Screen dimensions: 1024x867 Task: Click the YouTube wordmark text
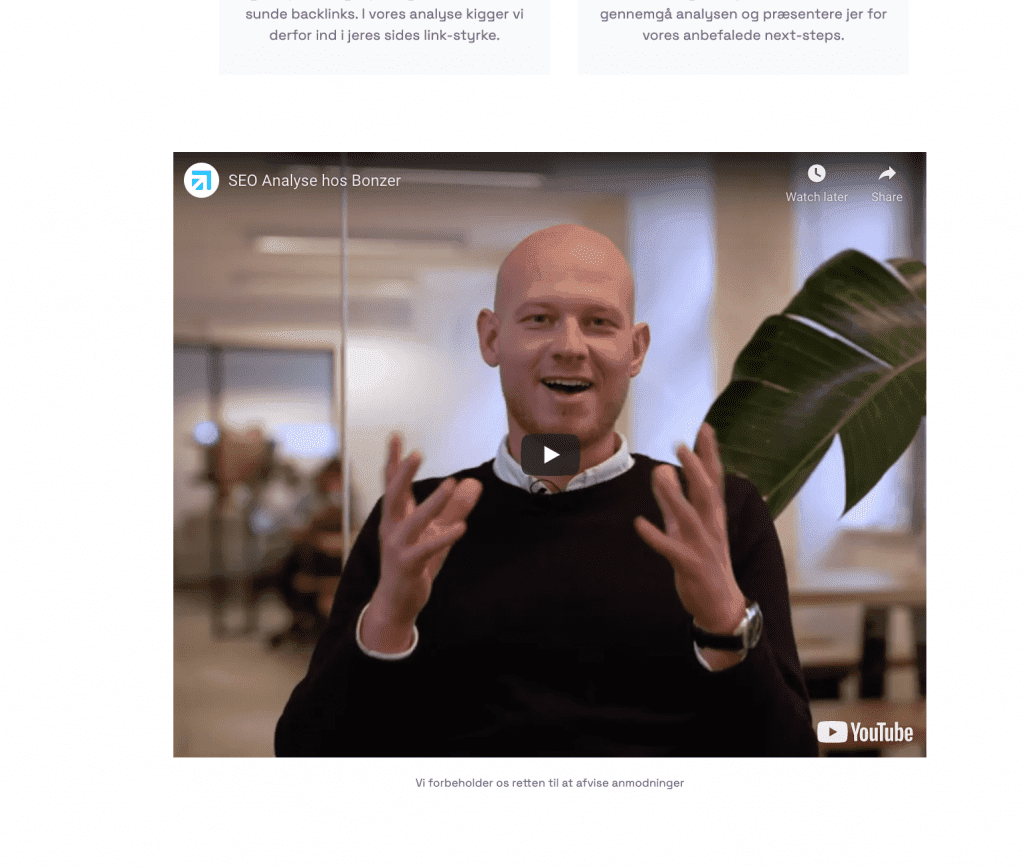tap(882, 733)
